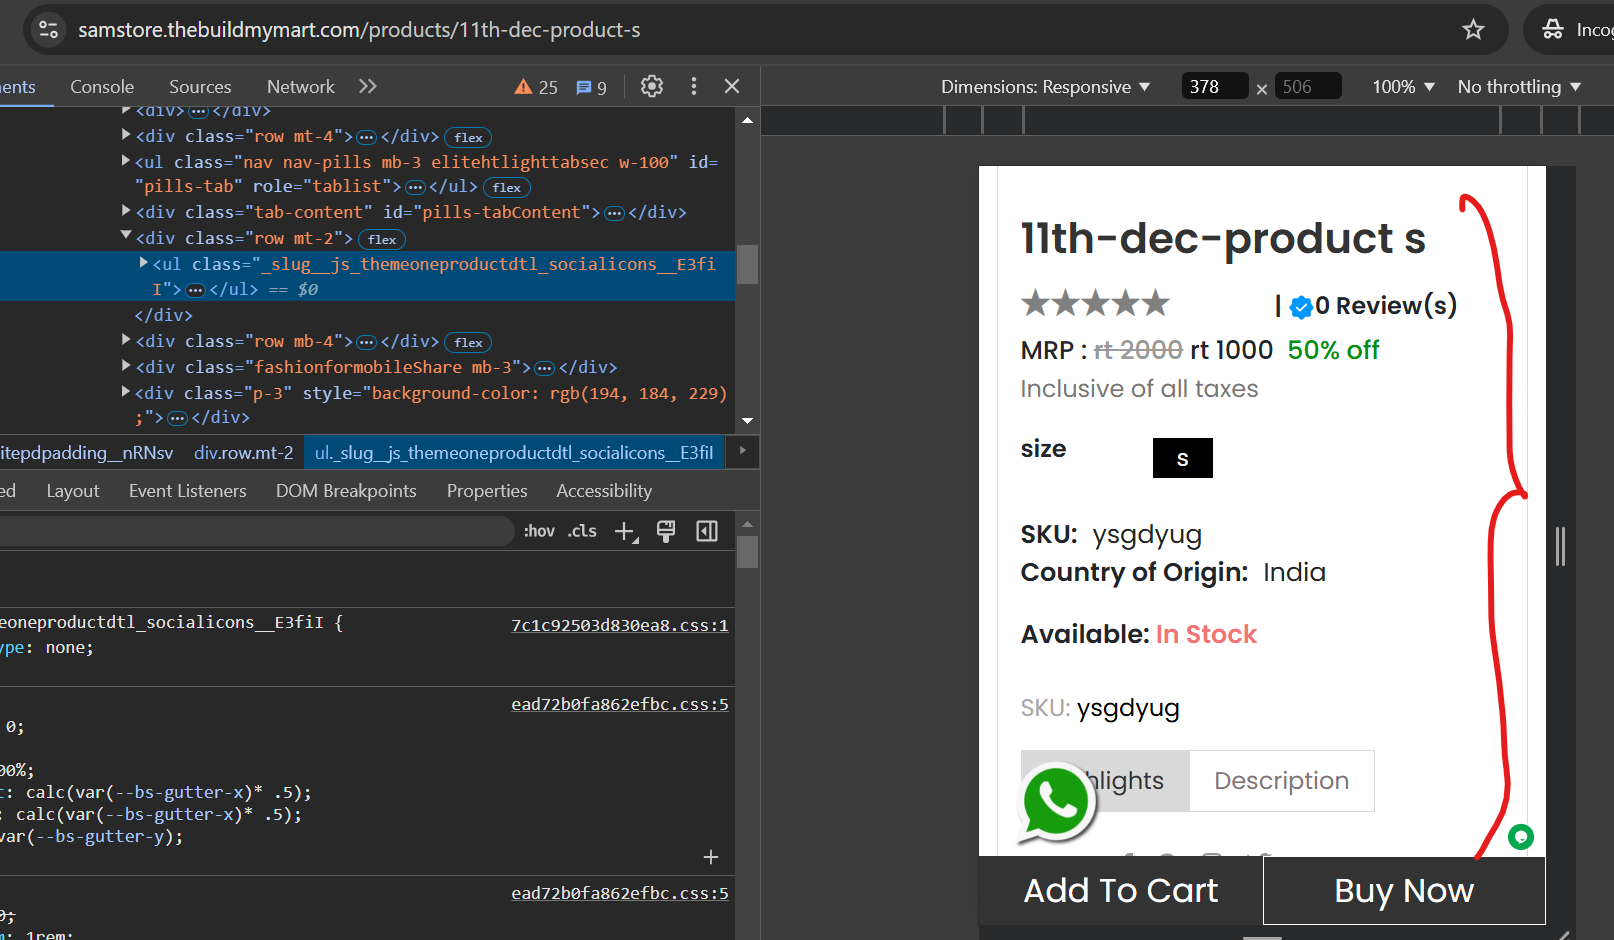Switch to DOM Breakpoints pane
Screen dimensions: 1614x940
[x=346, y=491]
